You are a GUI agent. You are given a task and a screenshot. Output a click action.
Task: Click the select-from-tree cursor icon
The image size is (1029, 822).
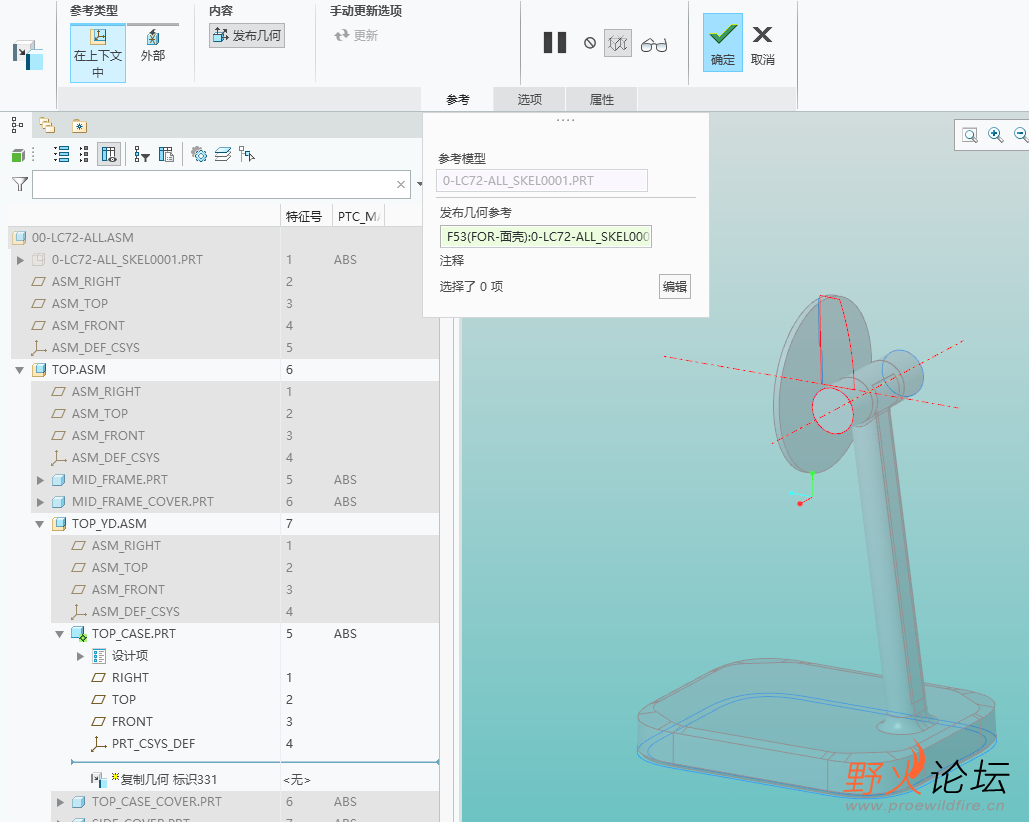(247, 154)
